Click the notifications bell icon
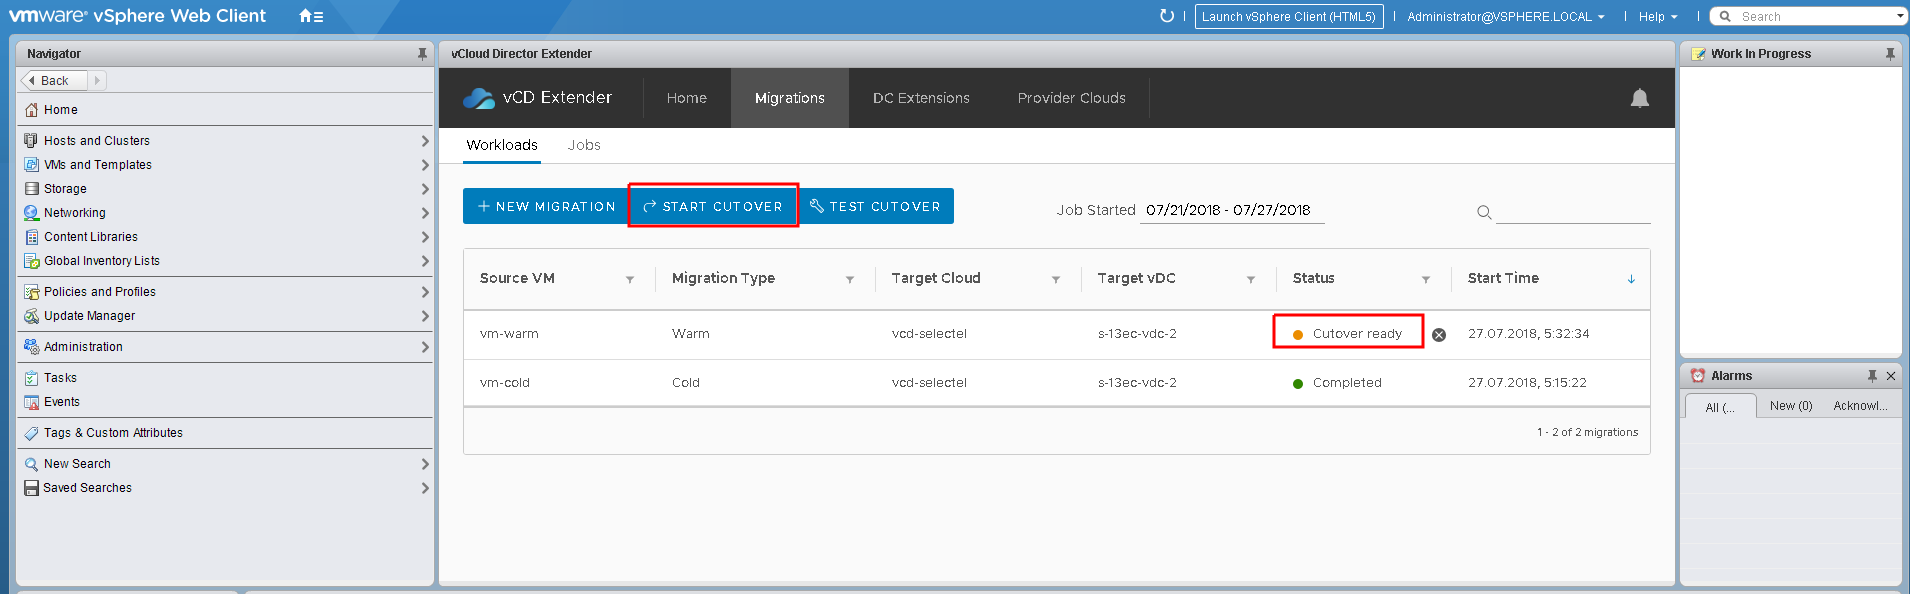 1640,98
